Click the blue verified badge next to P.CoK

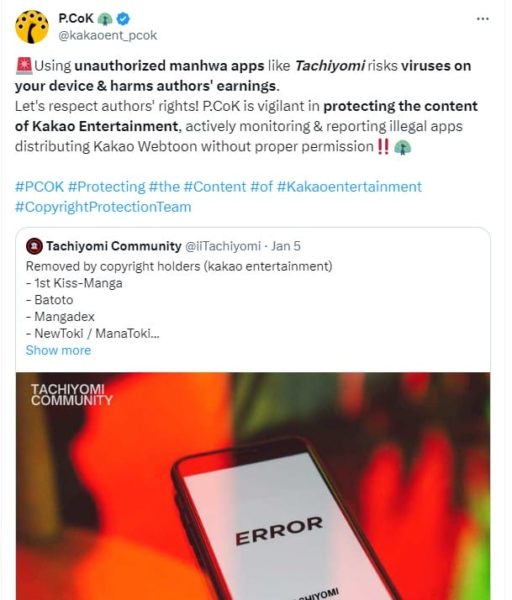tap(123, 18)
